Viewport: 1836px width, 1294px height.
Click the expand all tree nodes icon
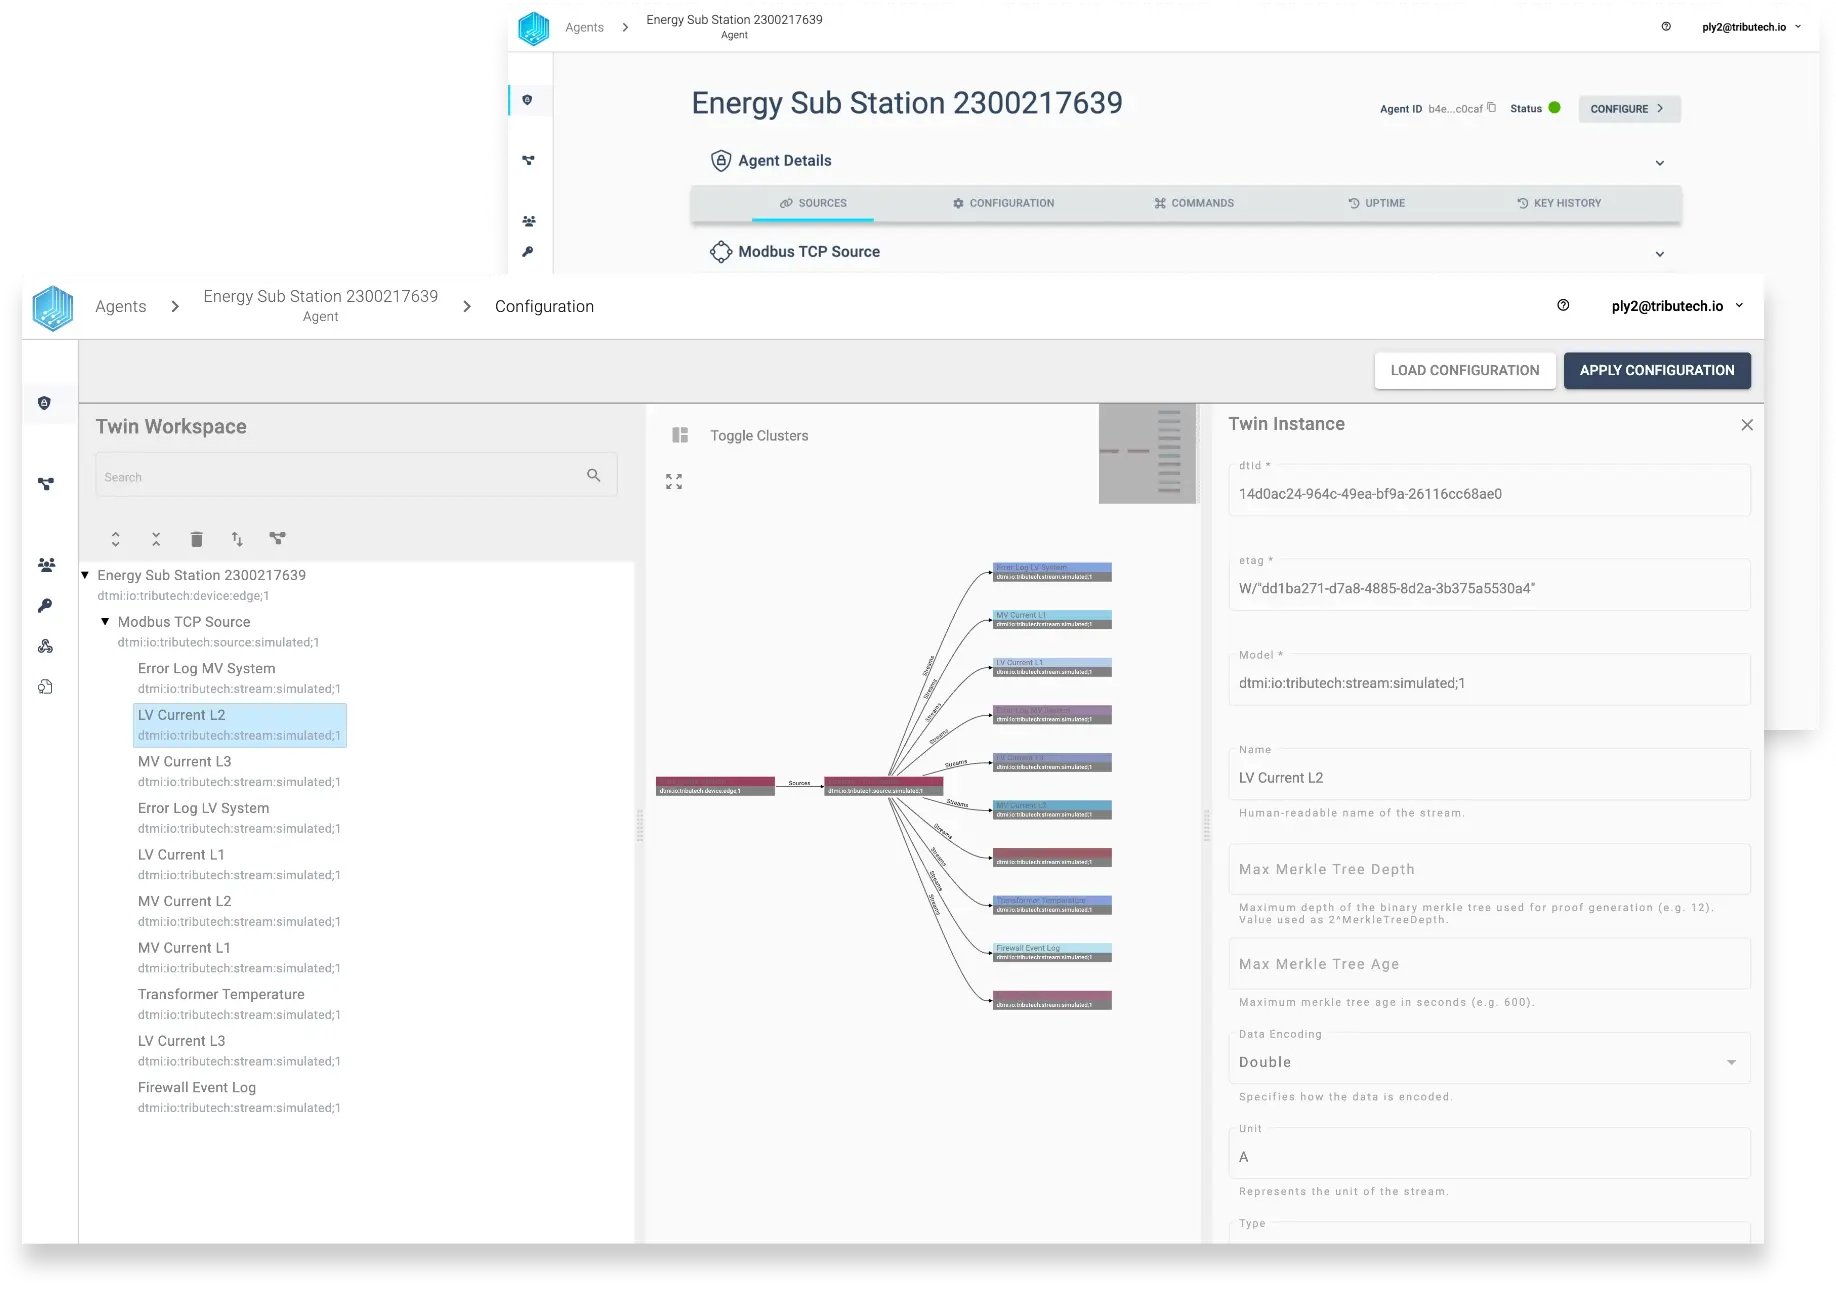point(116,539)
